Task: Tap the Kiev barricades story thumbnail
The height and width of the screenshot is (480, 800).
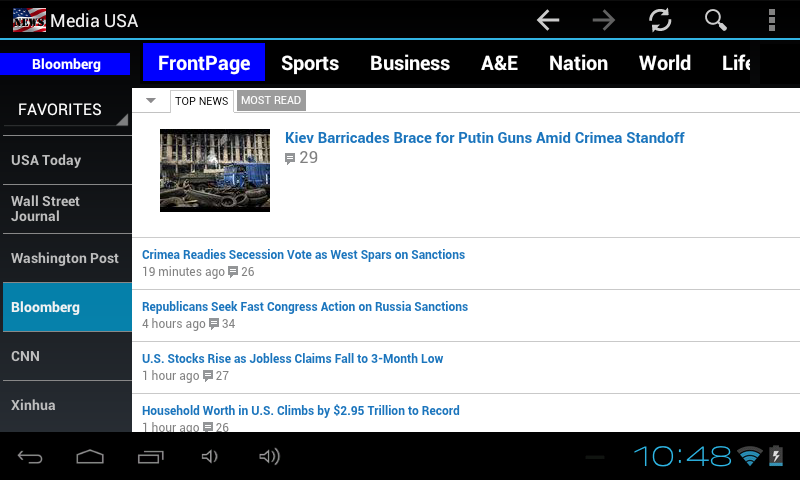Action: [215, 170]
